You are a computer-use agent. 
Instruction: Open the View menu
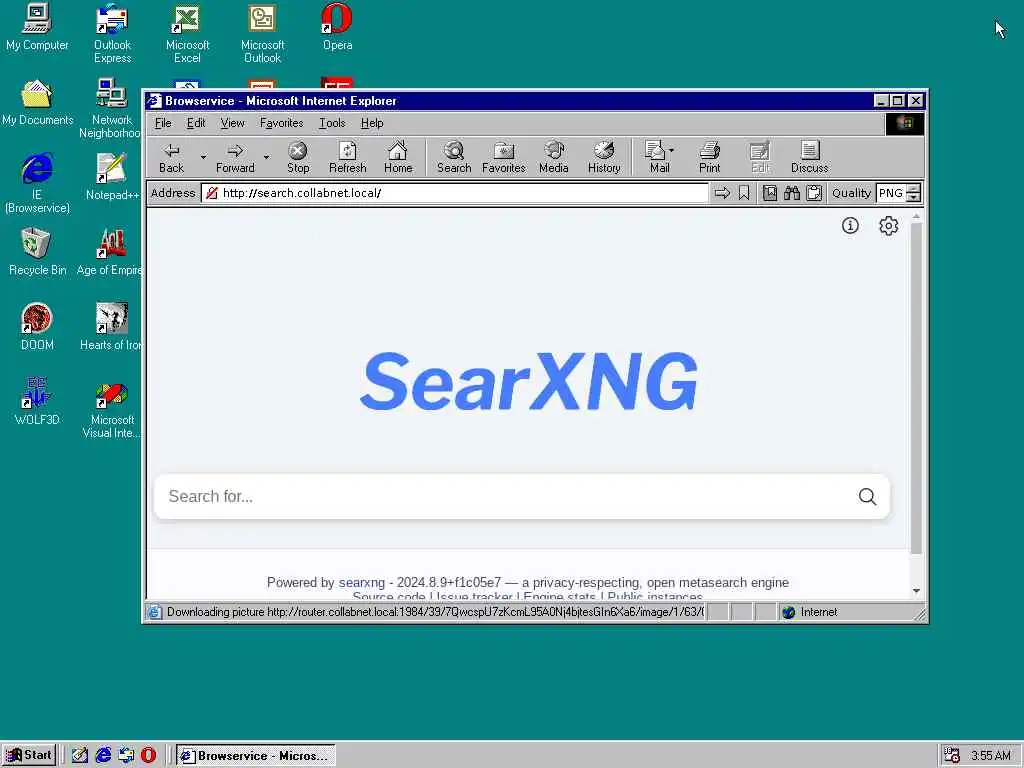(232, 123)
